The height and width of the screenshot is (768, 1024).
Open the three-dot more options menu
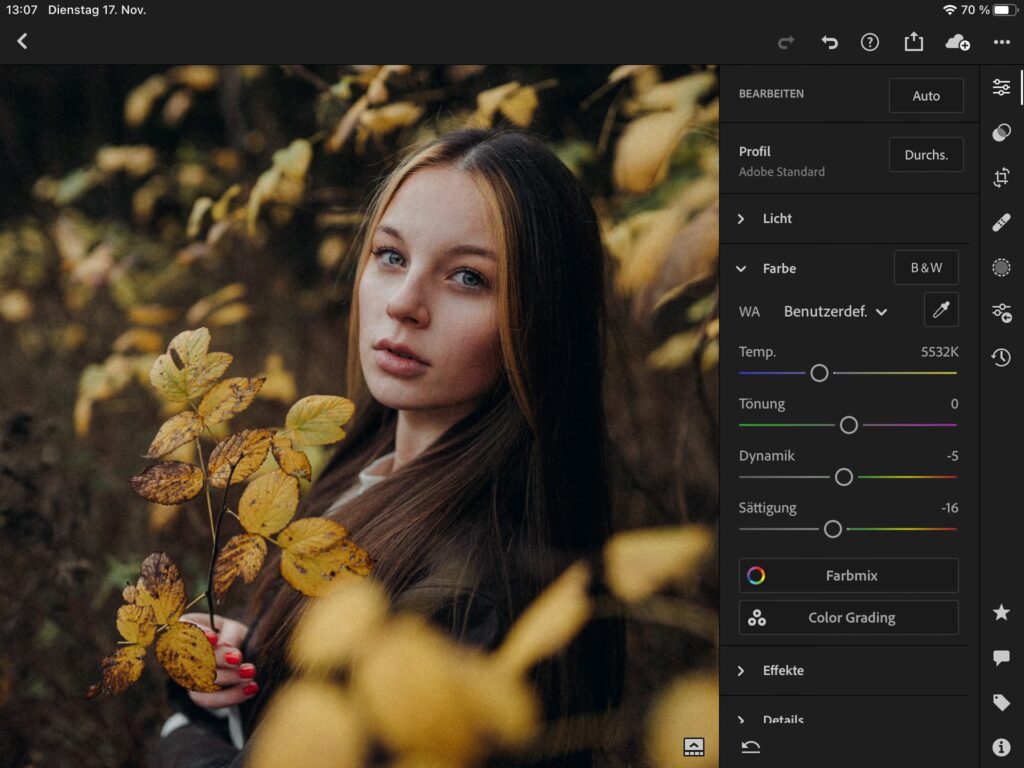1001,41
